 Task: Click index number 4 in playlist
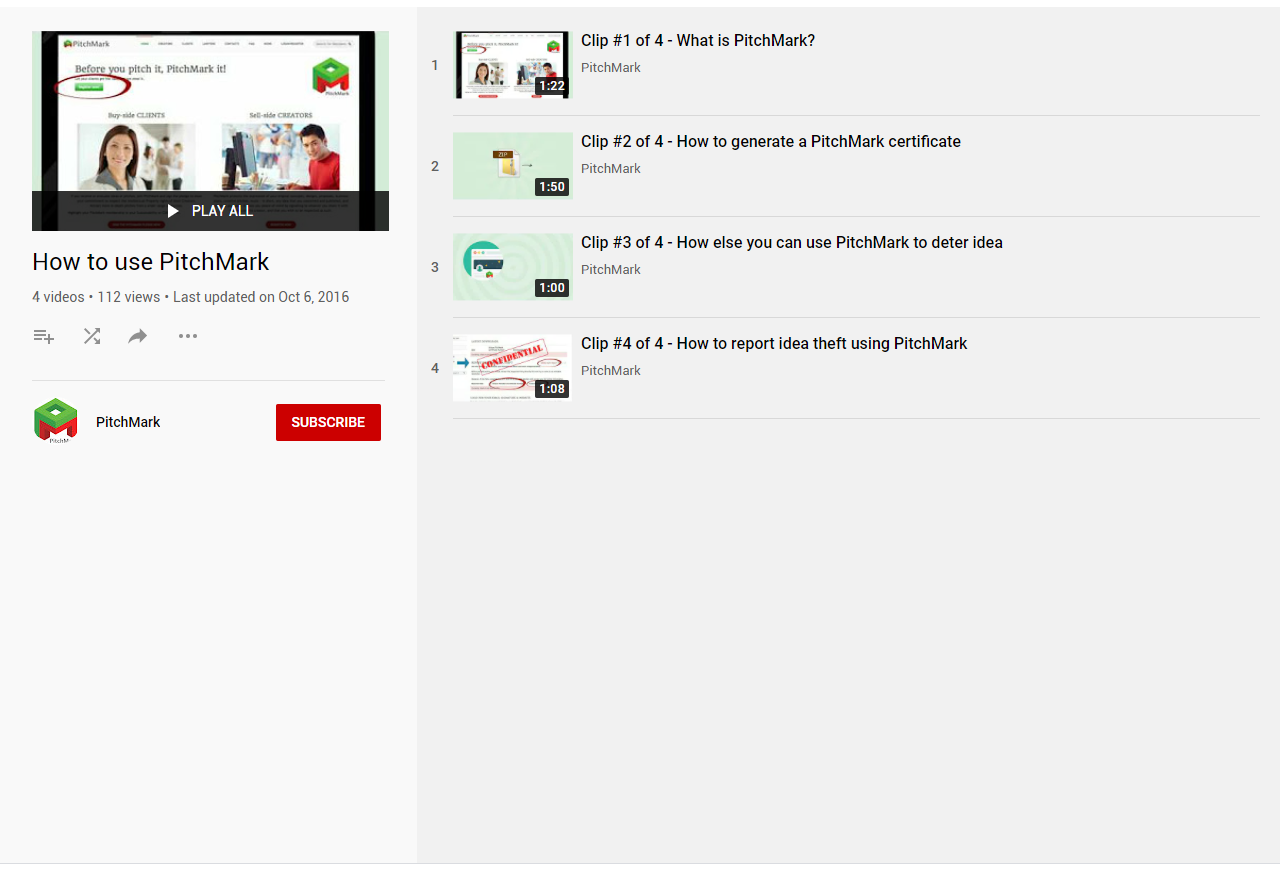pyautogui.click(x=435, y=368)
